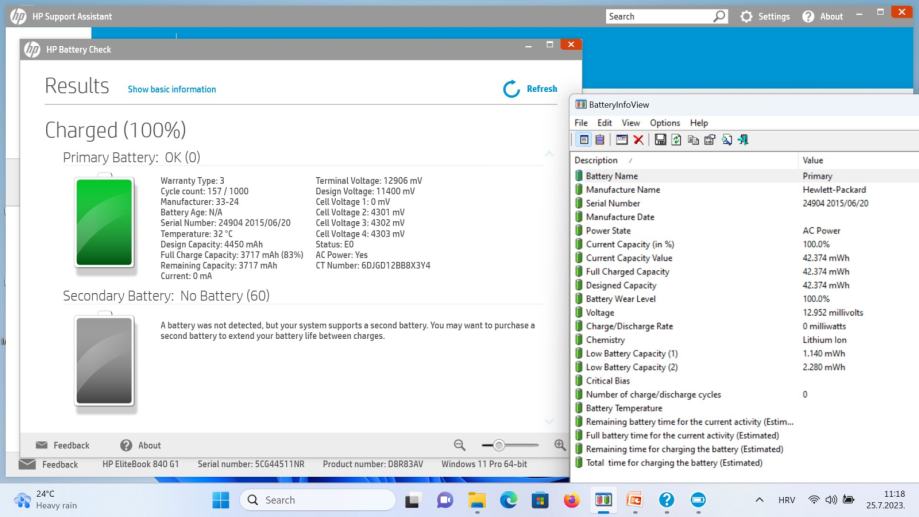Select the Low Battery Capacity (1) row
Viewport: 919px width, 517px height.
[x=745, y=353]
